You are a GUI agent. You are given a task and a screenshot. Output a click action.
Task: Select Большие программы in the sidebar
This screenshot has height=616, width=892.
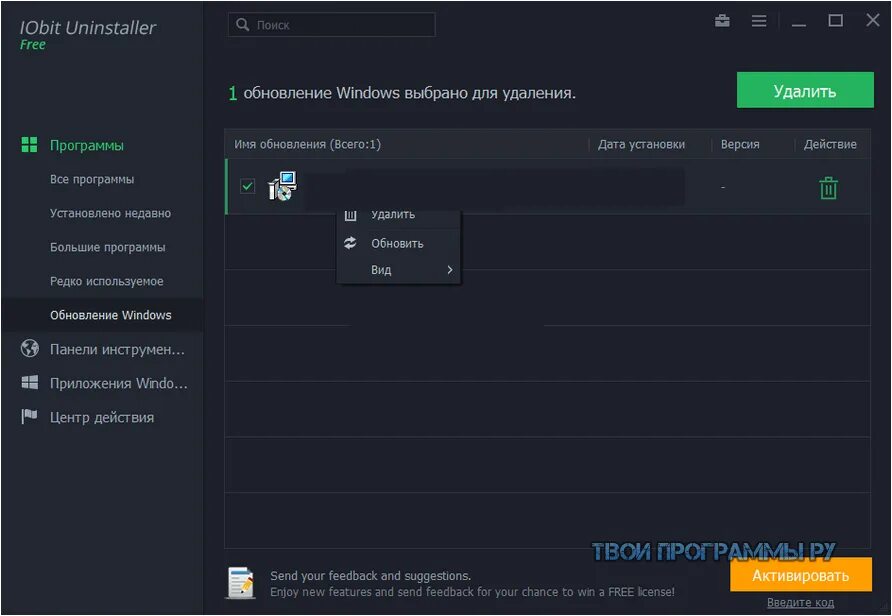108,247
